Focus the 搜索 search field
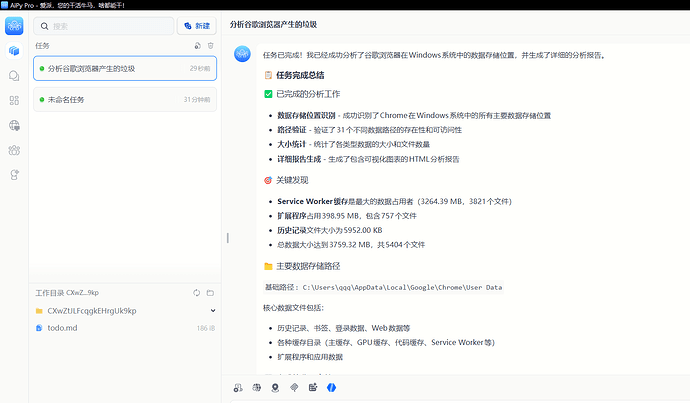The image size is (690, 403). pyautogui.click(x=104, y=26)
